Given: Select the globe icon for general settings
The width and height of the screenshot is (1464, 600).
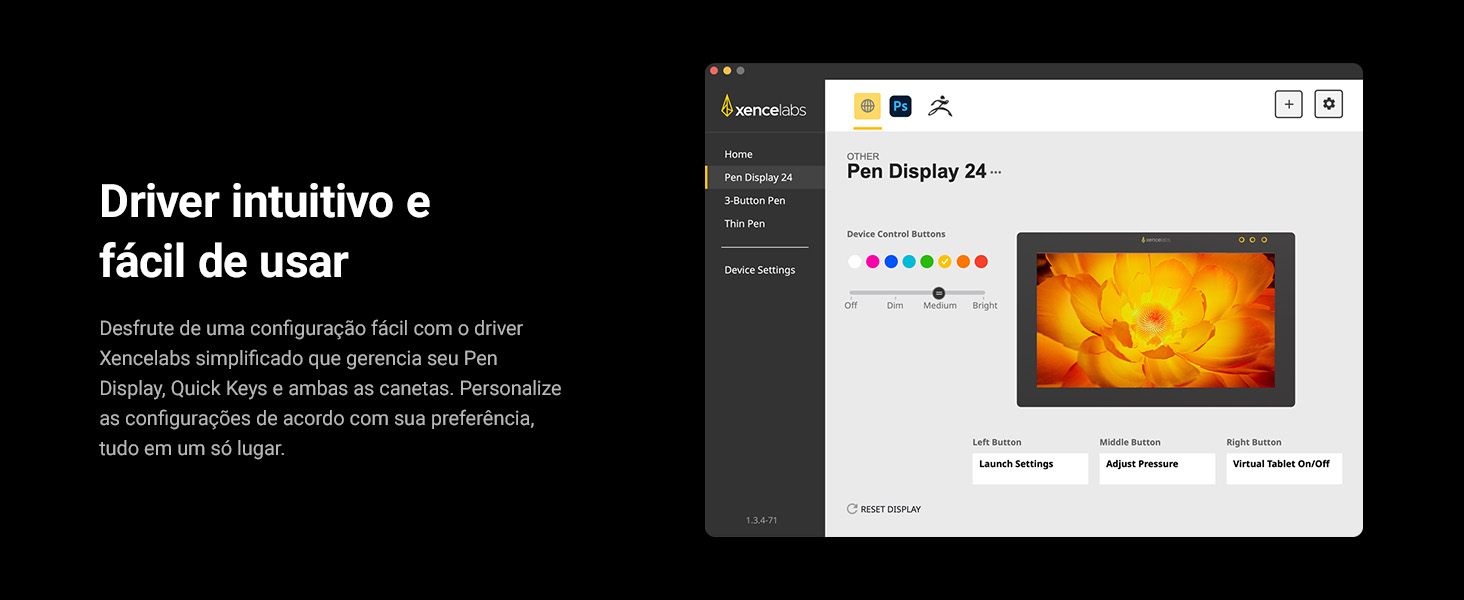Looking at the screenshot, I should tap(865, 104).
